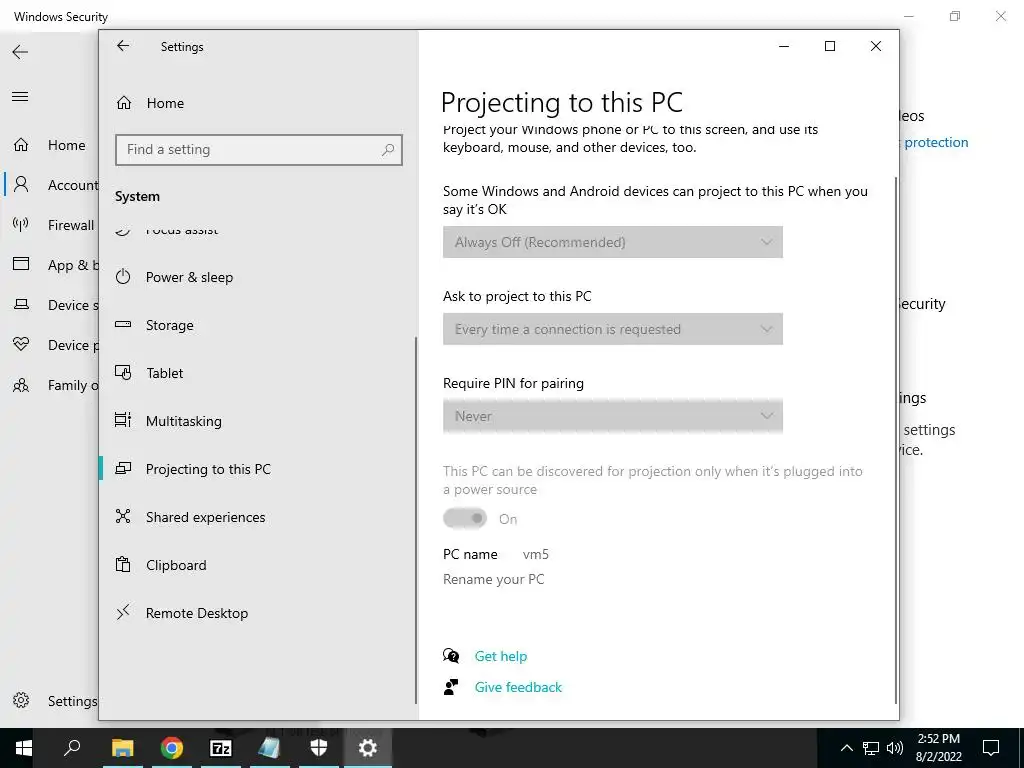Open Tablet settings page
This screenshot has width=1024, height=768.
259,373
